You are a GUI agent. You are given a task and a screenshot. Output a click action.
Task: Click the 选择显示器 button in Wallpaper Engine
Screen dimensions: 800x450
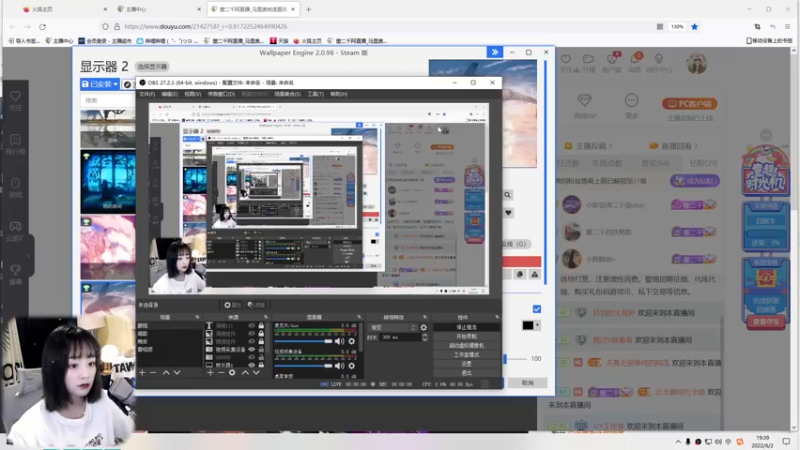[x=152, y=66]
